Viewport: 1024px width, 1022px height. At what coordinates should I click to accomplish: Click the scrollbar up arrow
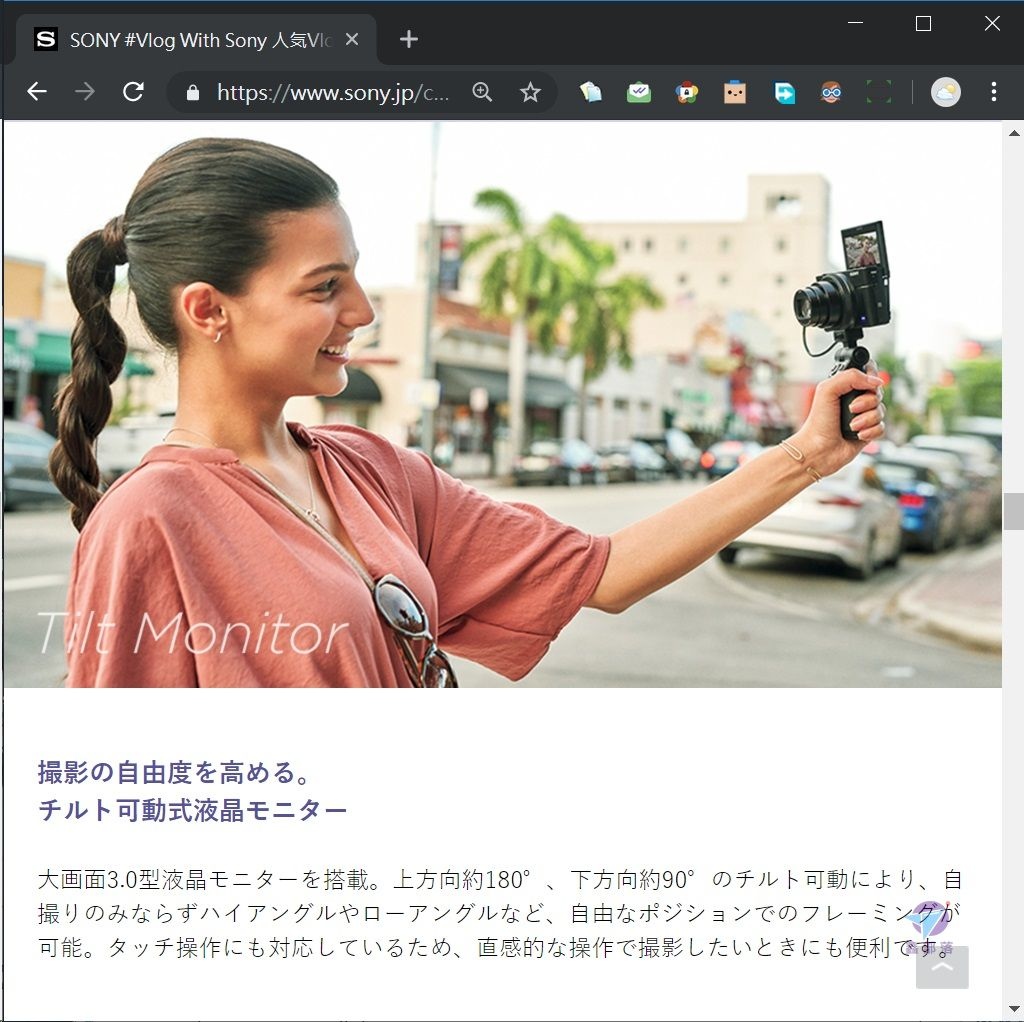click(x=1014, y=133)
